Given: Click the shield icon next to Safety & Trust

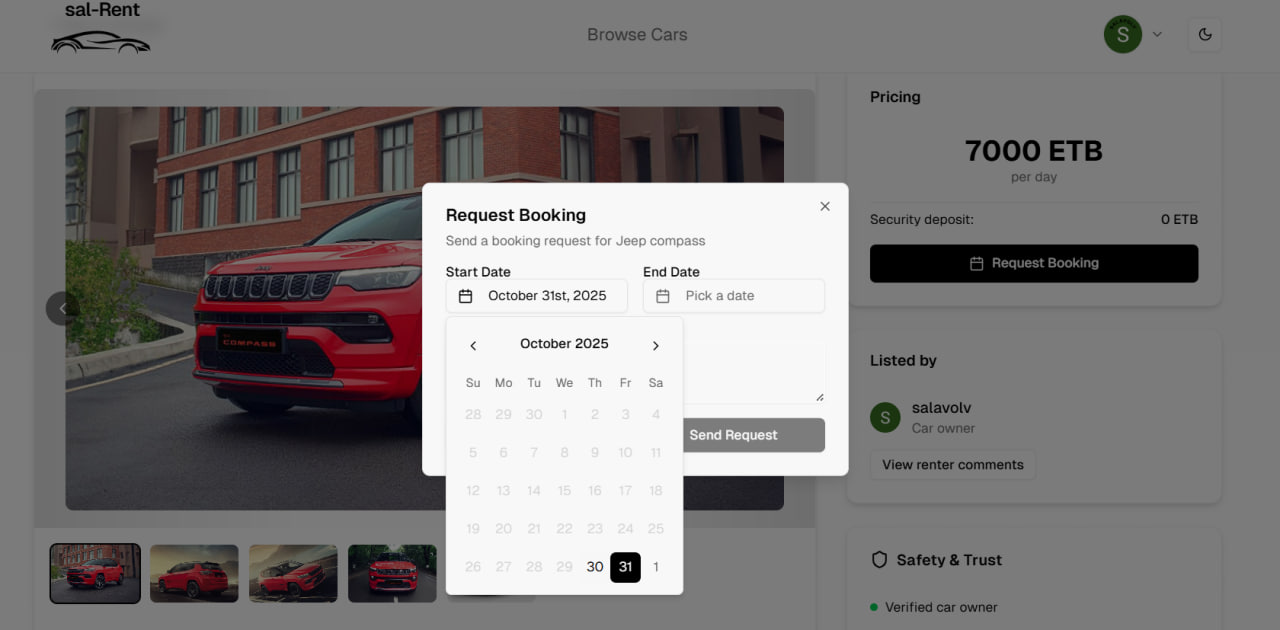Looking at the screenshot, I should (x=881, y=560).
